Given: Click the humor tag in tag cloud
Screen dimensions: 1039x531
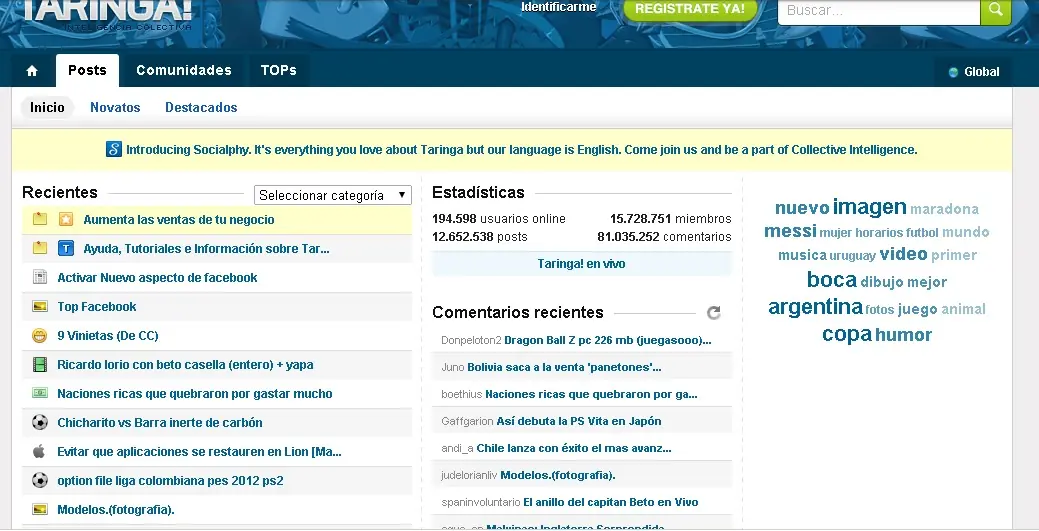Looking at the screenshot, I should click(904, 335).
